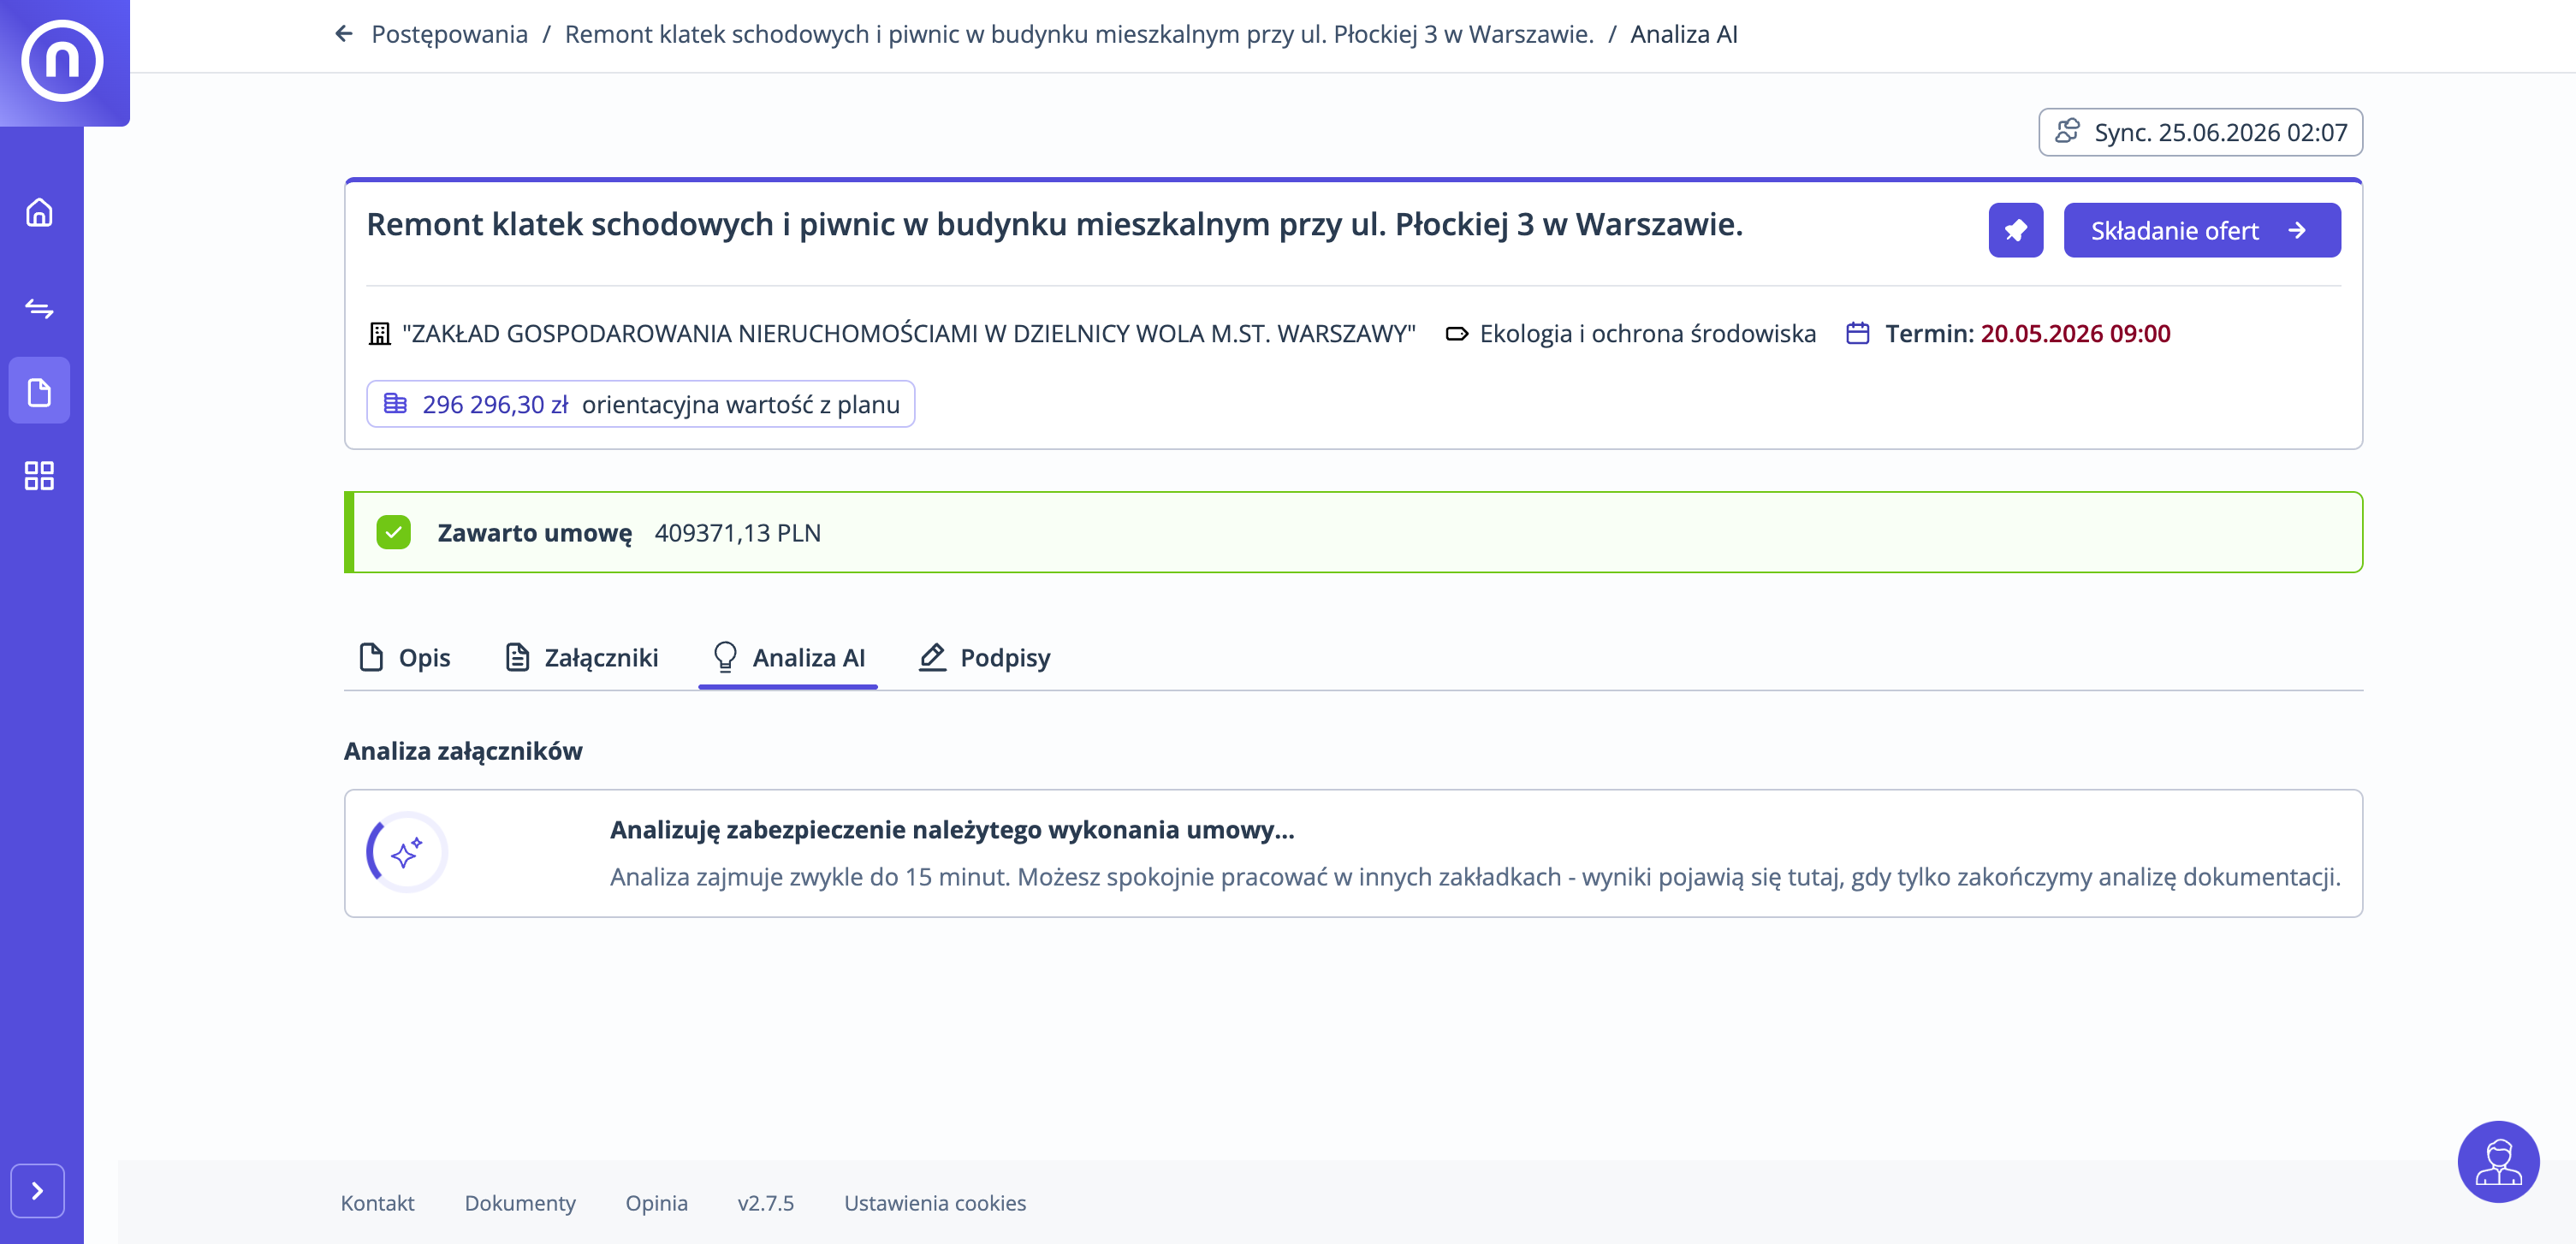Open the transfer arrows icon in sidebar
2576x1244 pixels.
39,308
